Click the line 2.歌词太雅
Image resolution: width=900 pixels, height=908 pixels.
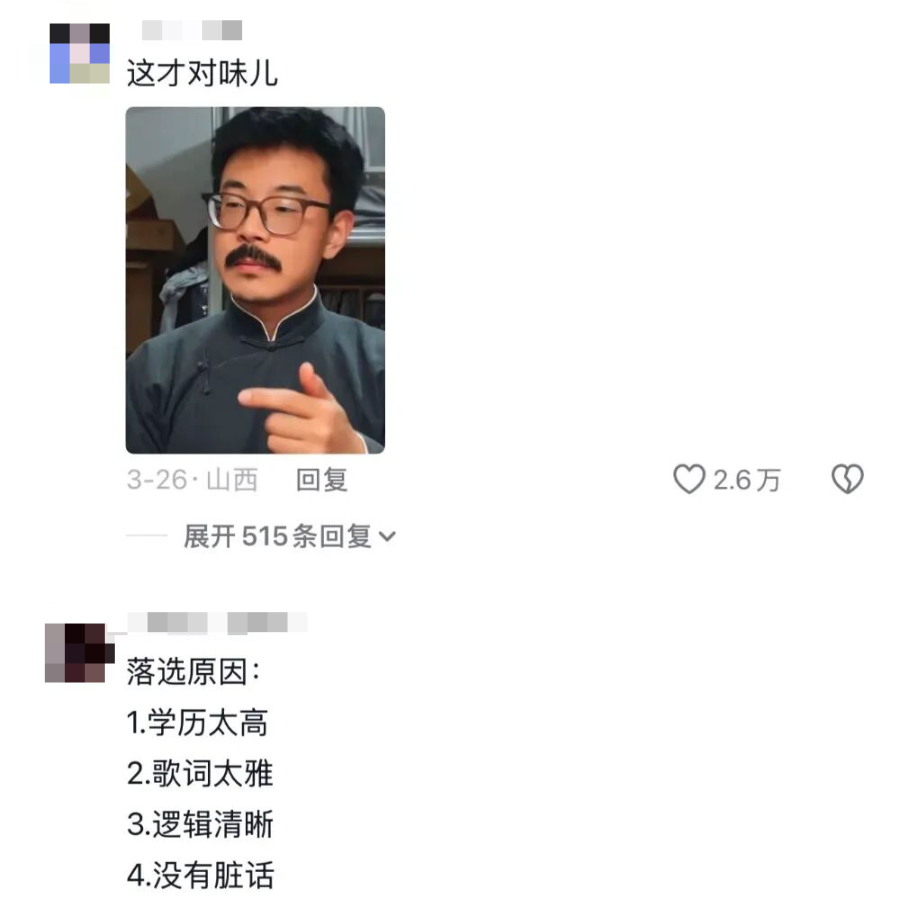click(199, 774)
